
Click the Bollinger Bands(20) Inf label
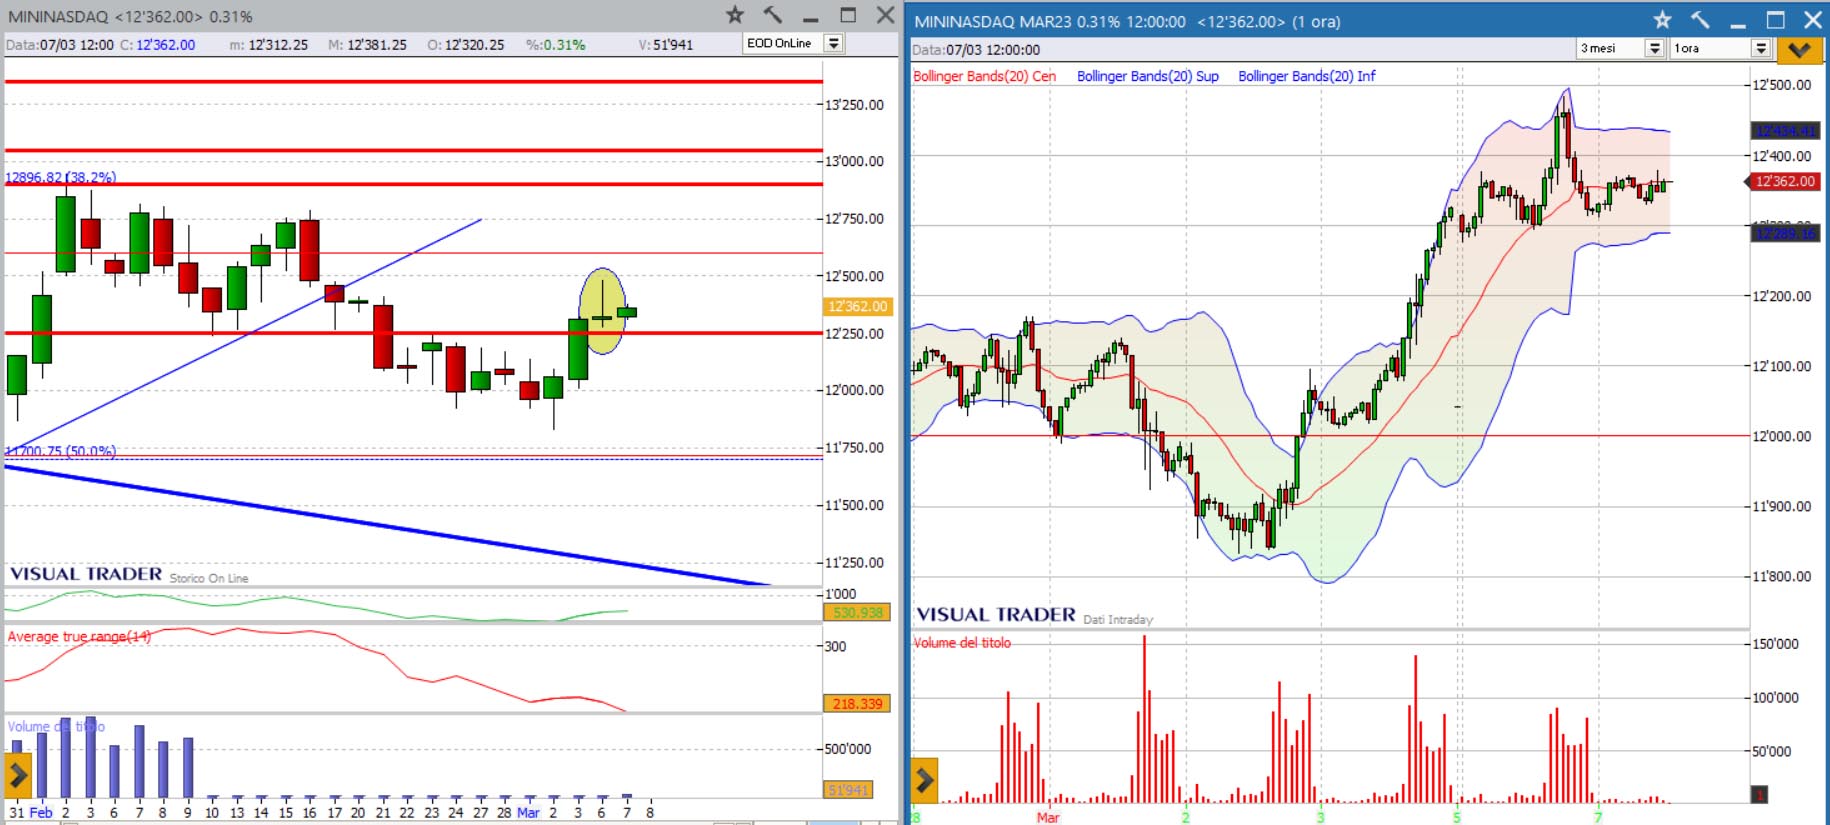click(1307, 76)
